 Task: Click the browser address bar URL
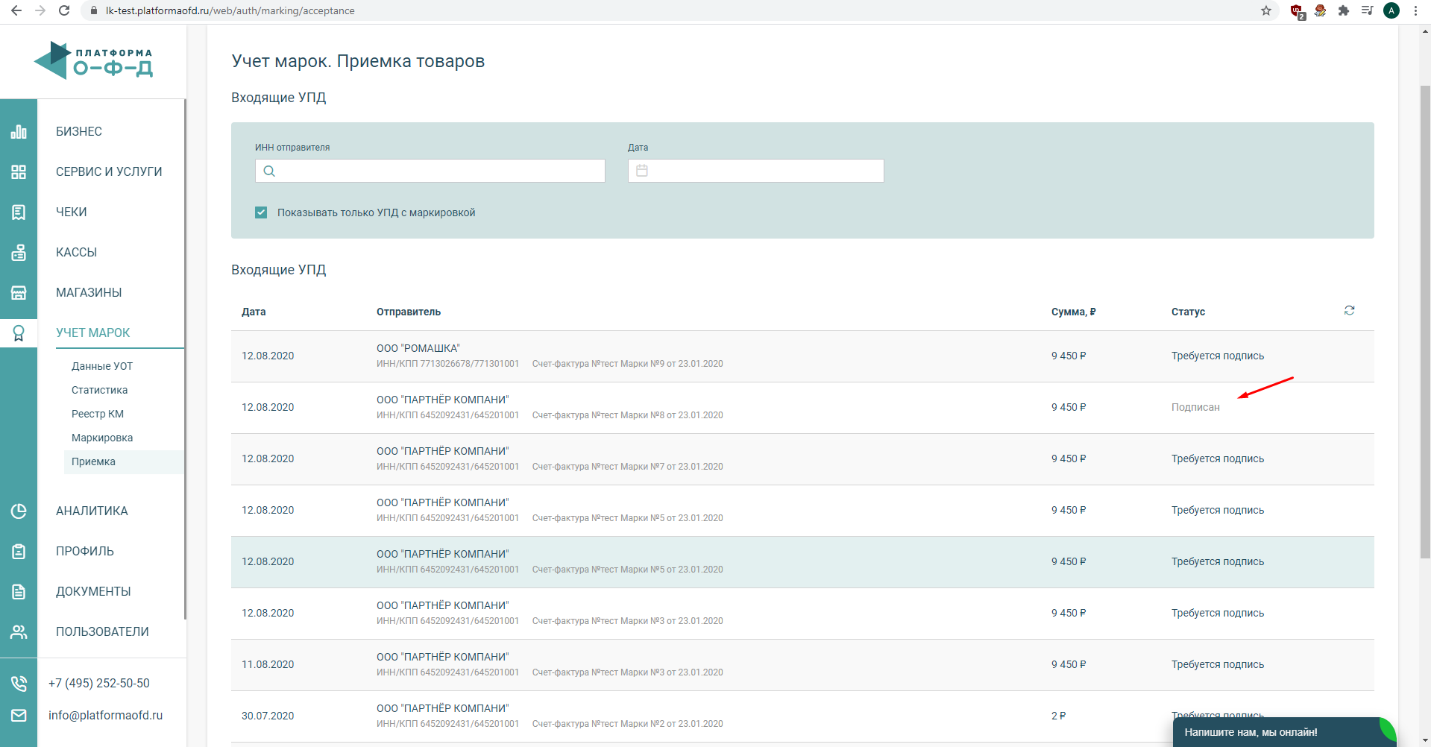pyautogui.click(x=229, y=11)
